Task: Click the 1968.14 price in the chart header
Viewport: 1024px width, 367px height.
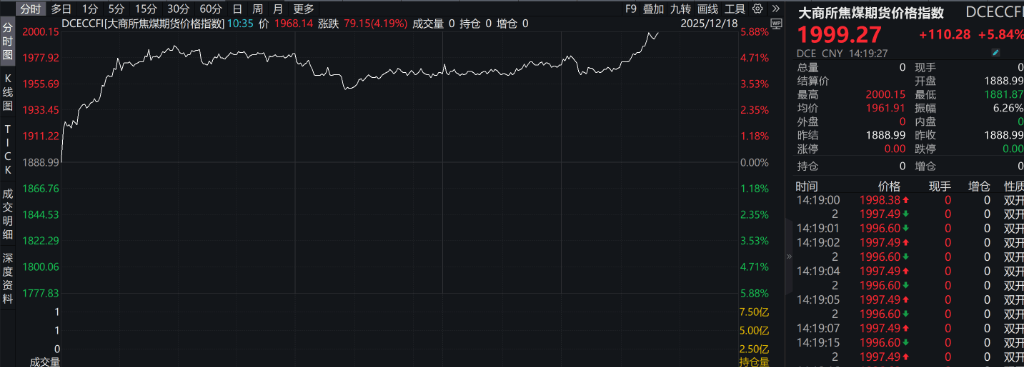Action: [293, 24]
